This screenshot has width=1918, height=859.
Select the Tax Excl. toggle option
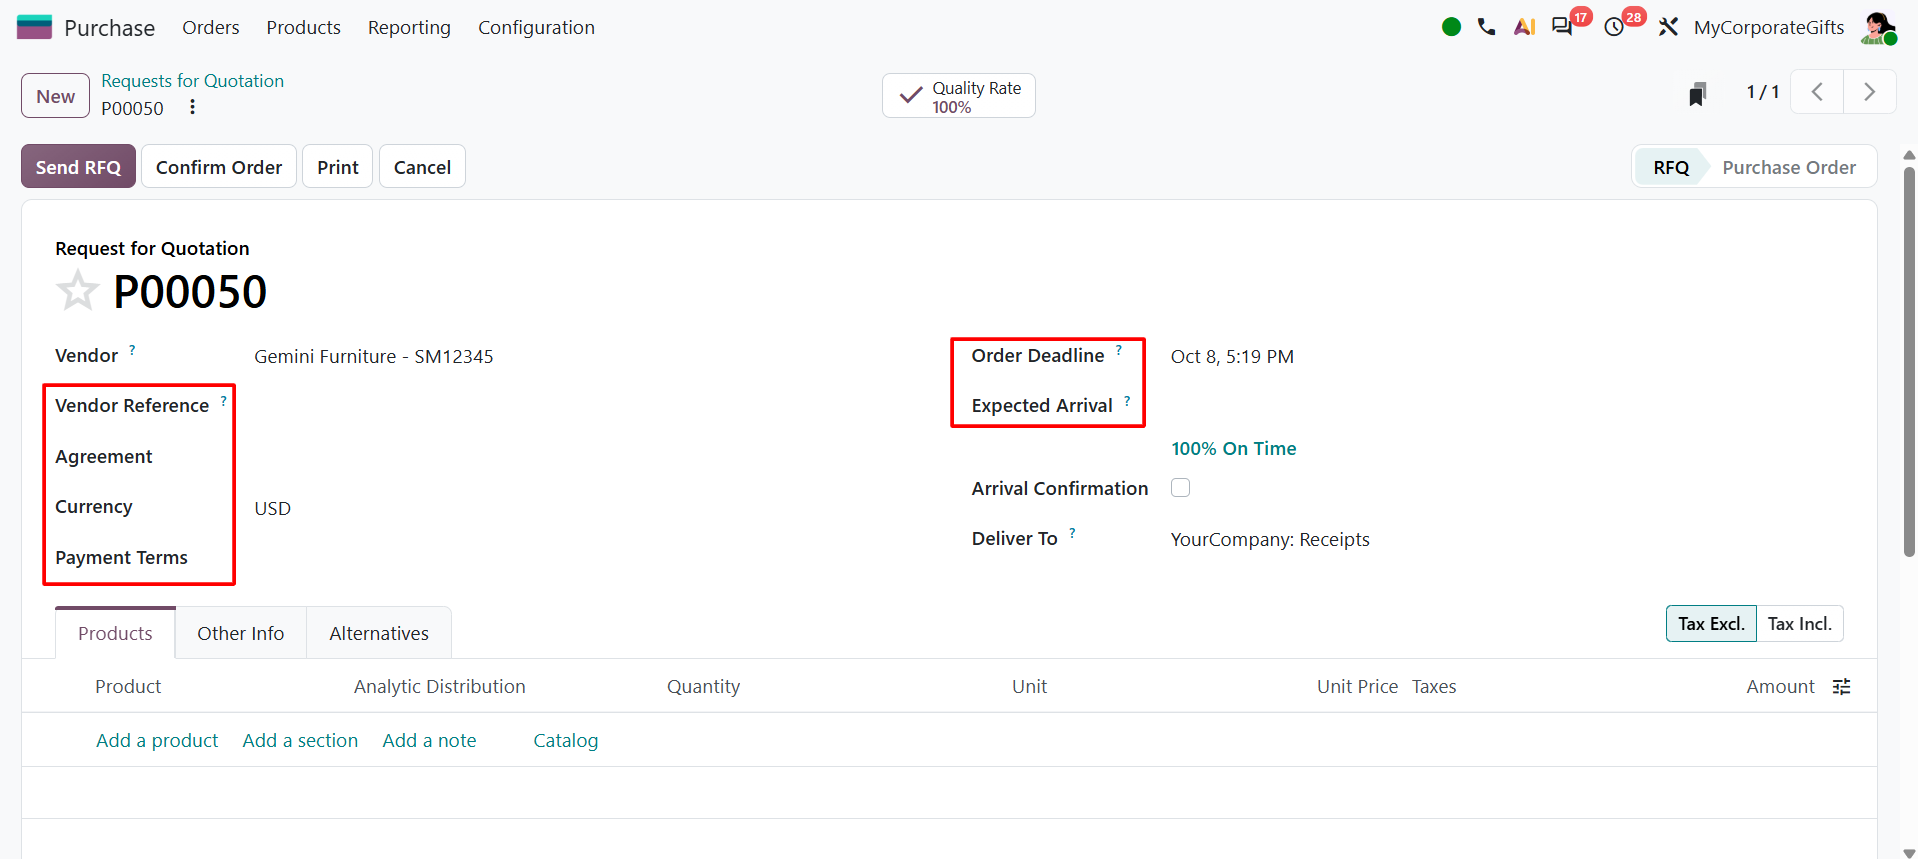[x=1710, y=623]
